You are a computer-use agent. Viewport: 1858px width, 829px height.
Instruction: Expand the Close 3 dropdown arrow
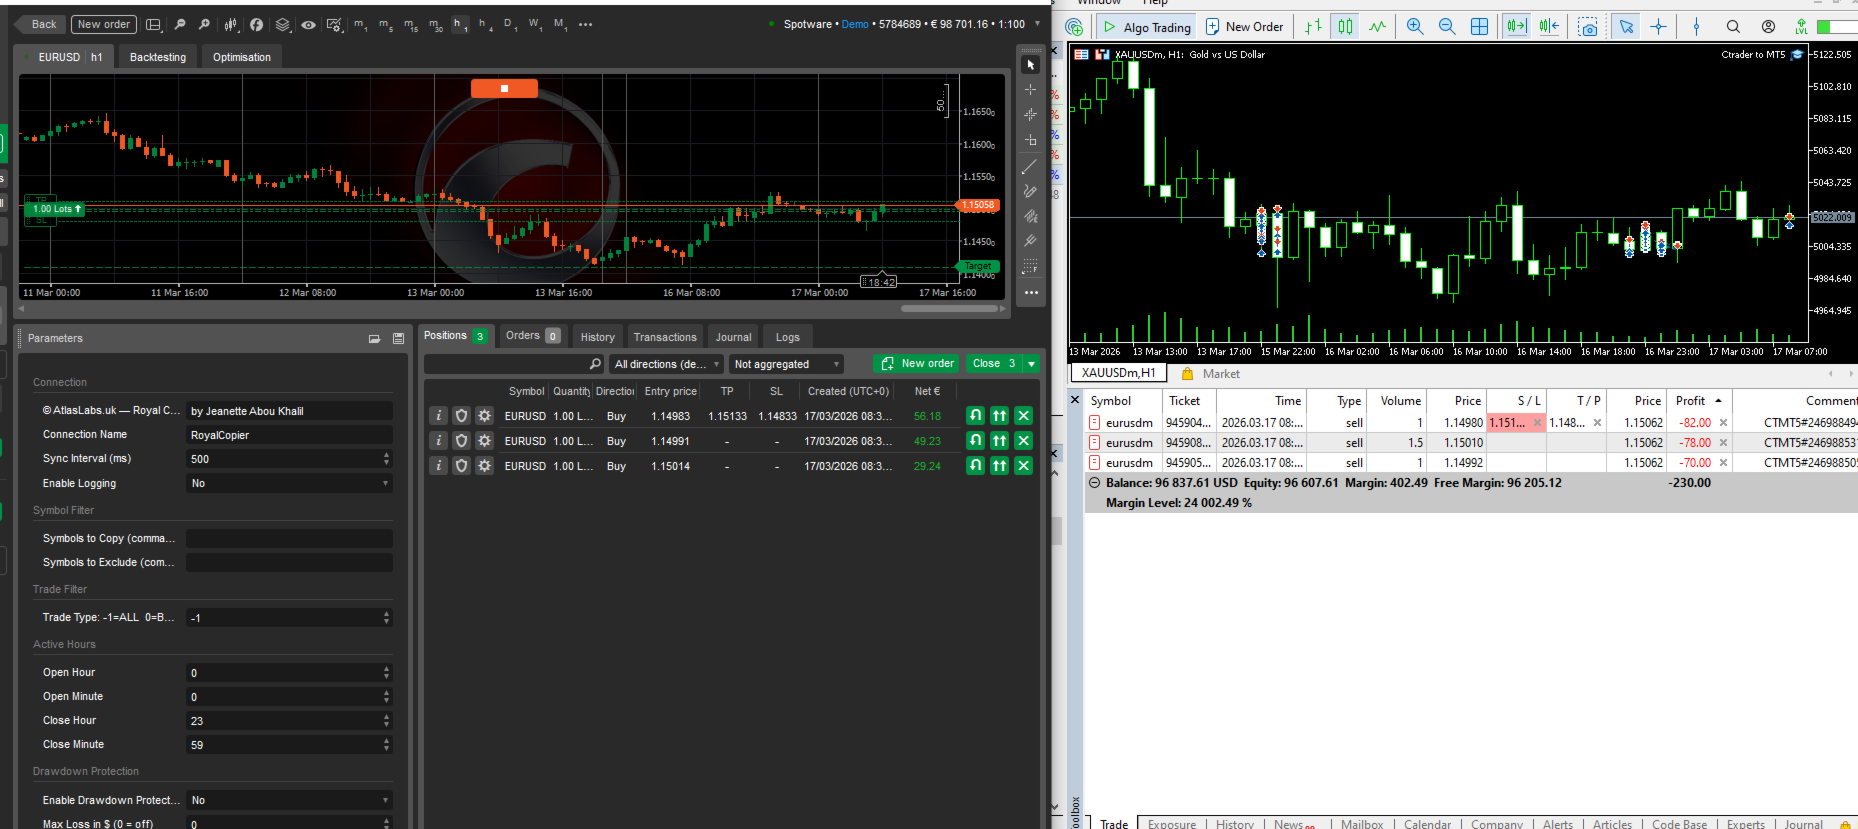point(1031,364)
